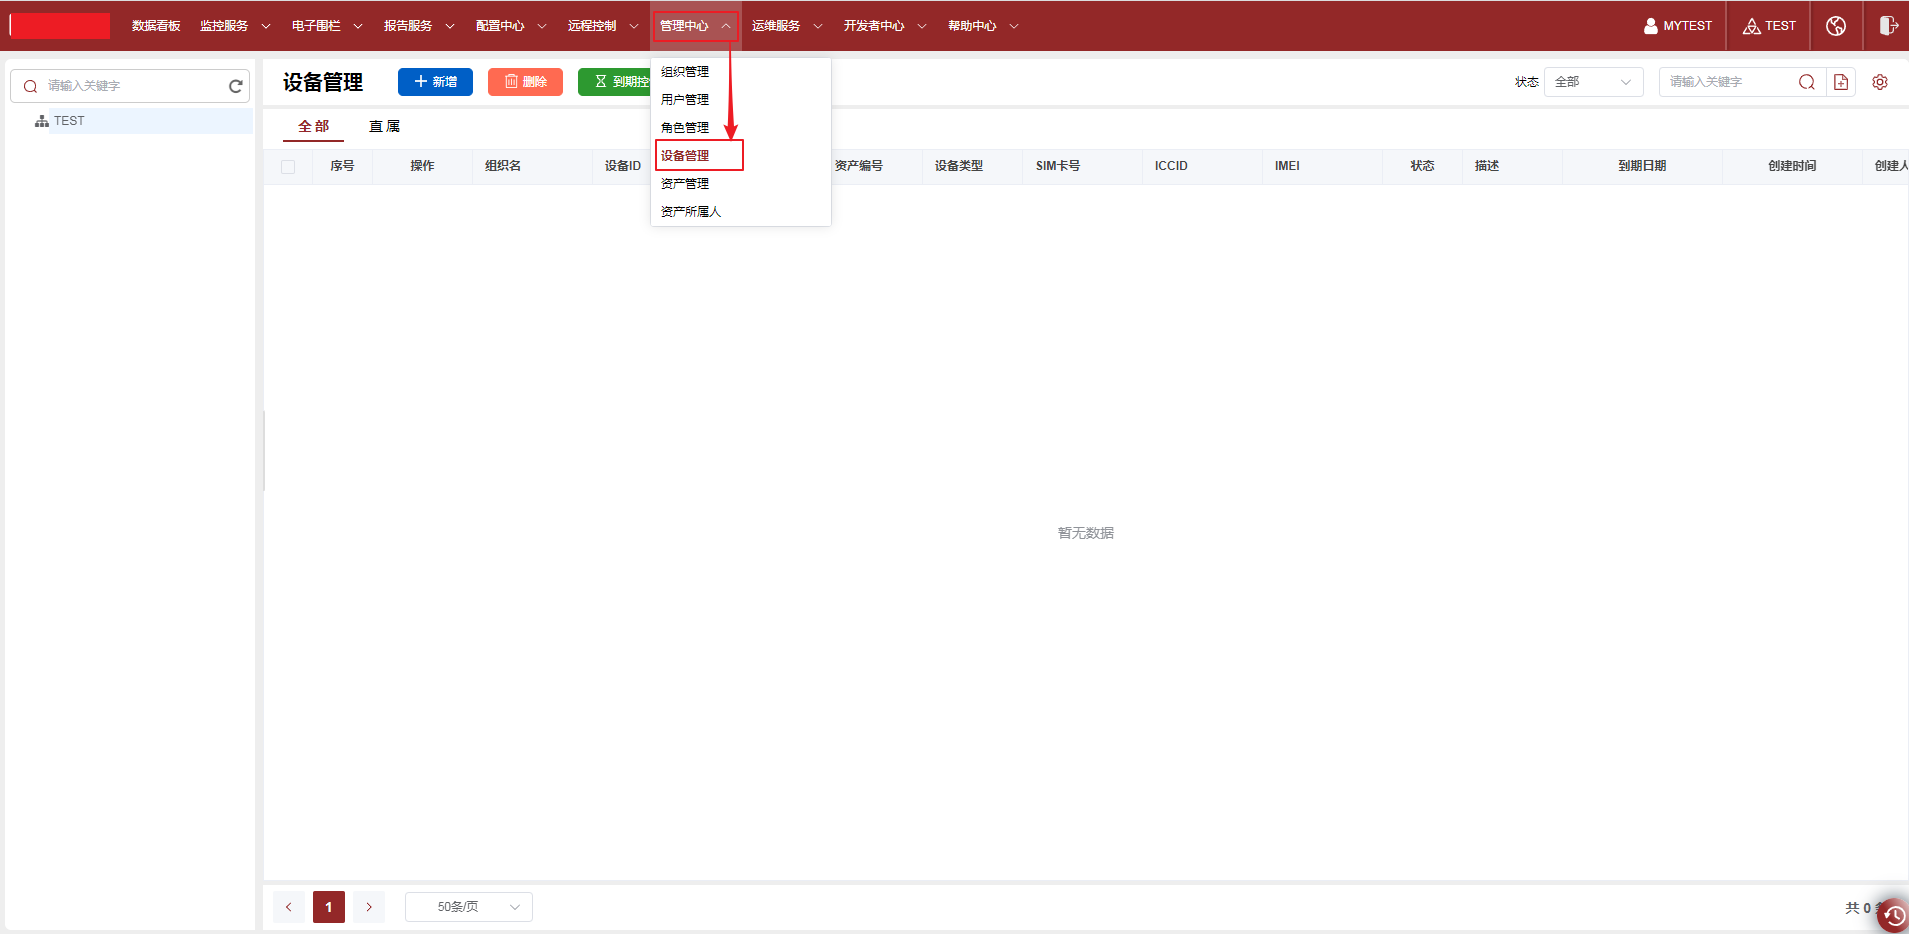Toggle the select-all checkbox in table header
Image resolution: width=1909 pixels, height=934 pixels.
[288, 167]
